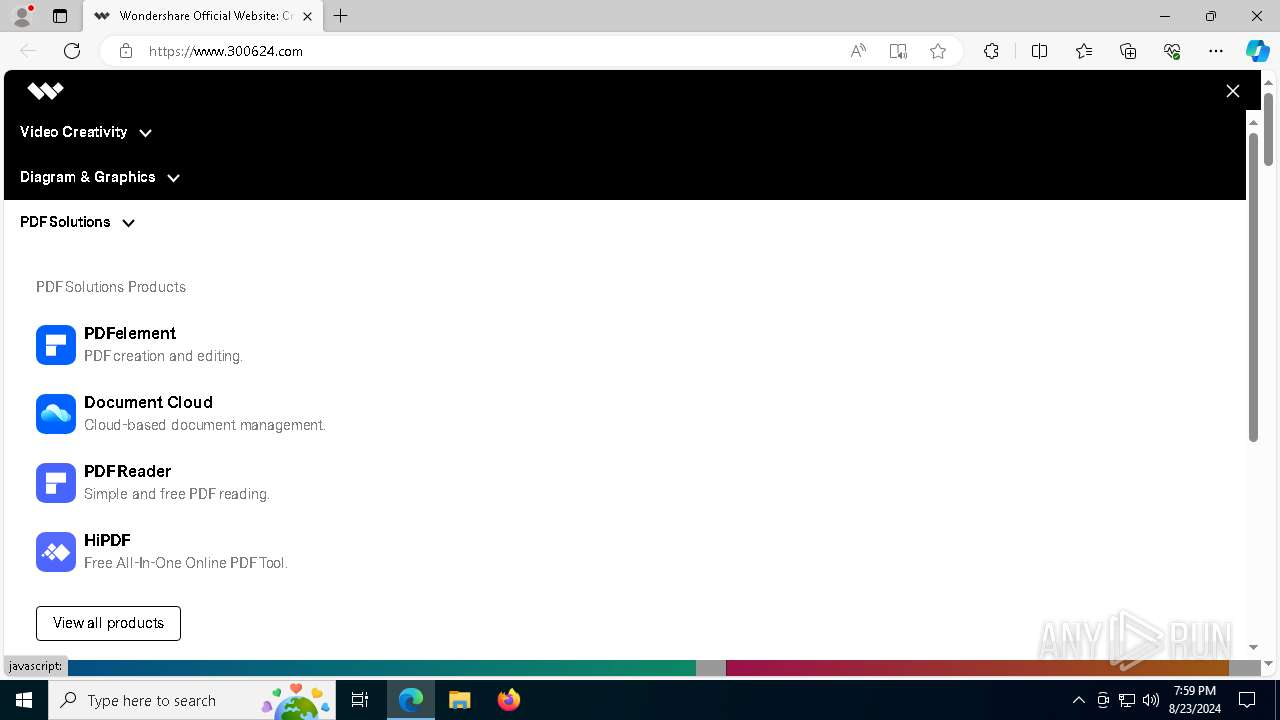
Task: Show hidden system tray icons
Action: point(1078,700)
